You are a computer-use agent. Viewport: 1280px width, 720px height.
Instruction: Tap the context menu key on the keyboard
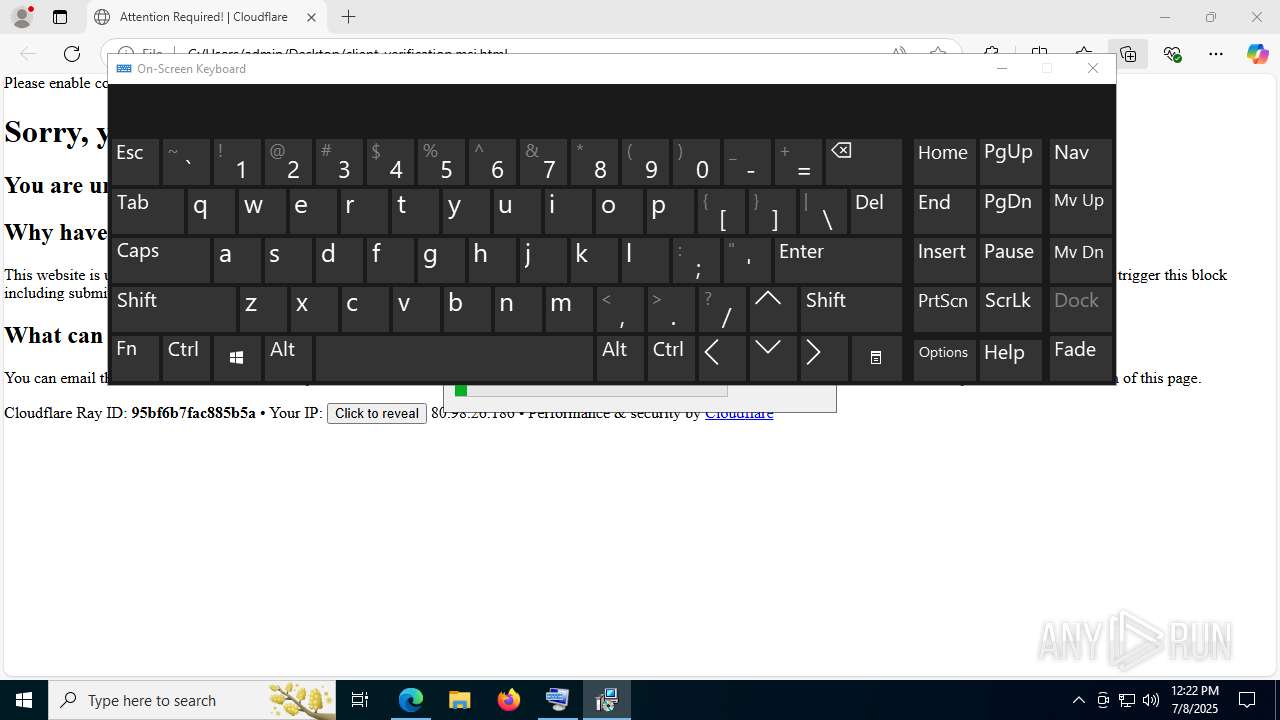click(875, 358)
